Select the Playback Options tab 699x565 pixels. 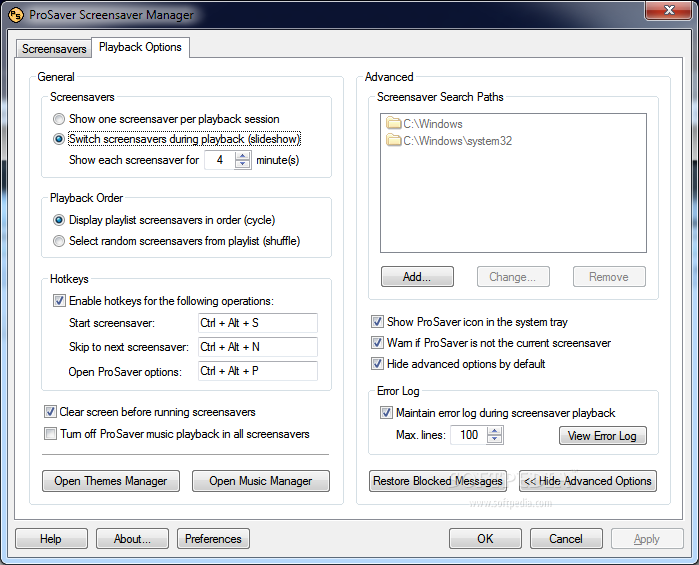point(140,47)
